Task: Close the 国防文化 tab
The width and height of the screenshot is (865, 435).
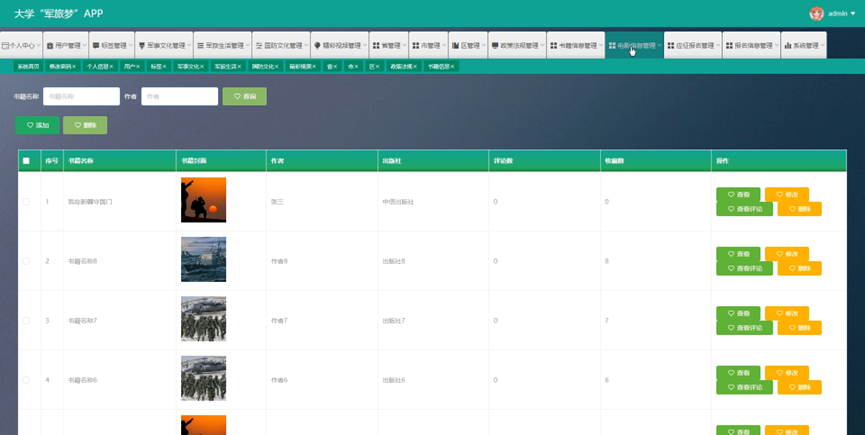Action: [x=277, y=67]
